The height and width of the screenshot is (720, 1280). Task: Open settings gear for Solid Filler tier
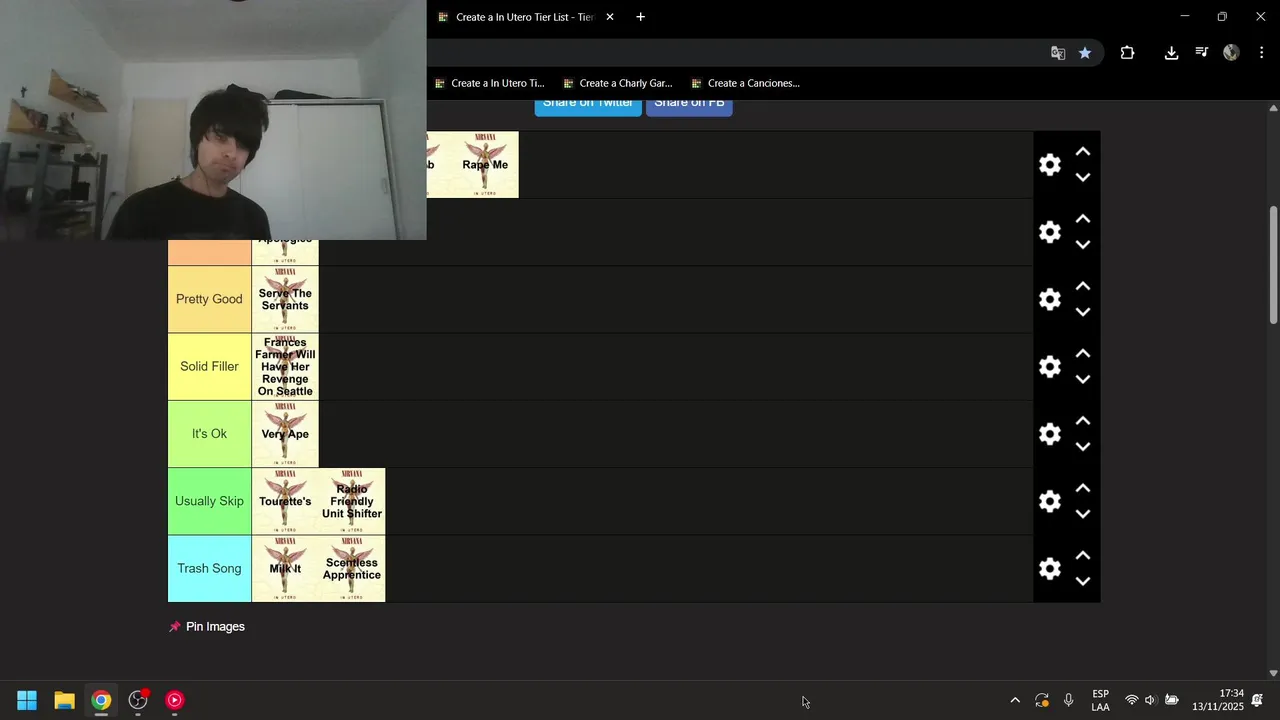1049,366
